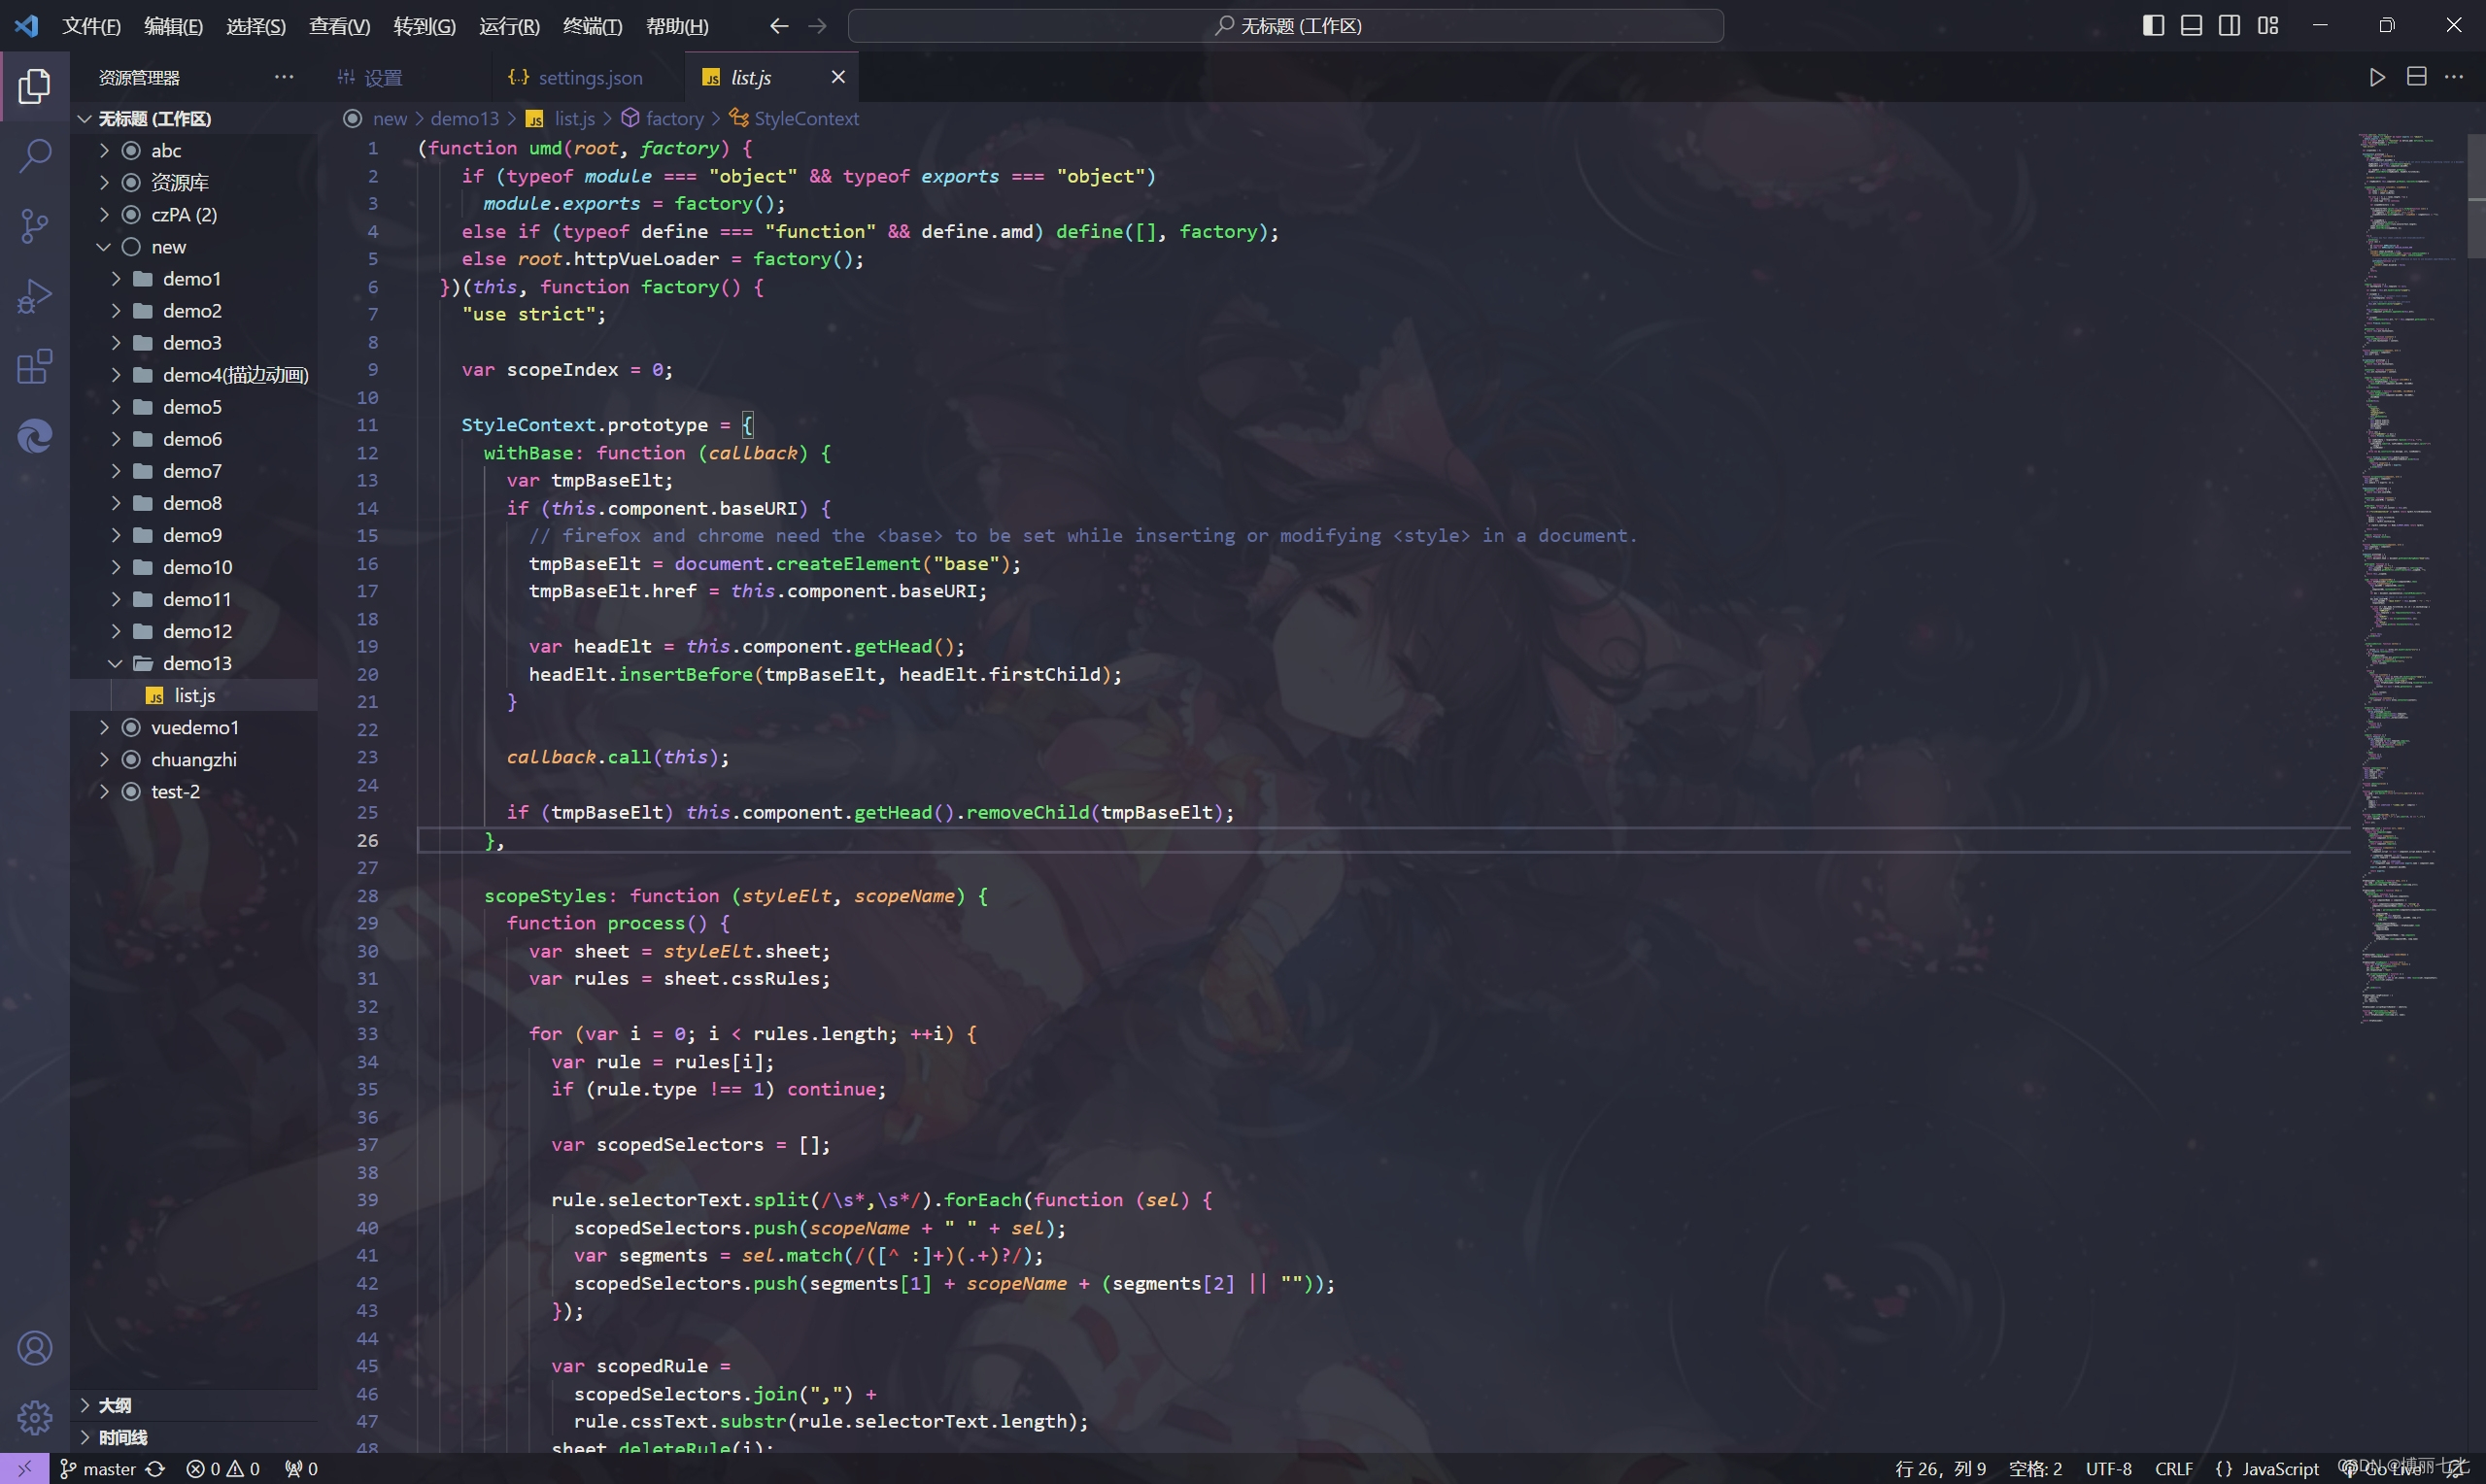Viewport: 2486px width, 1484px height.
Task: Open Manage gear icon
Action: pyautogui.click(x=35, y=1417)
